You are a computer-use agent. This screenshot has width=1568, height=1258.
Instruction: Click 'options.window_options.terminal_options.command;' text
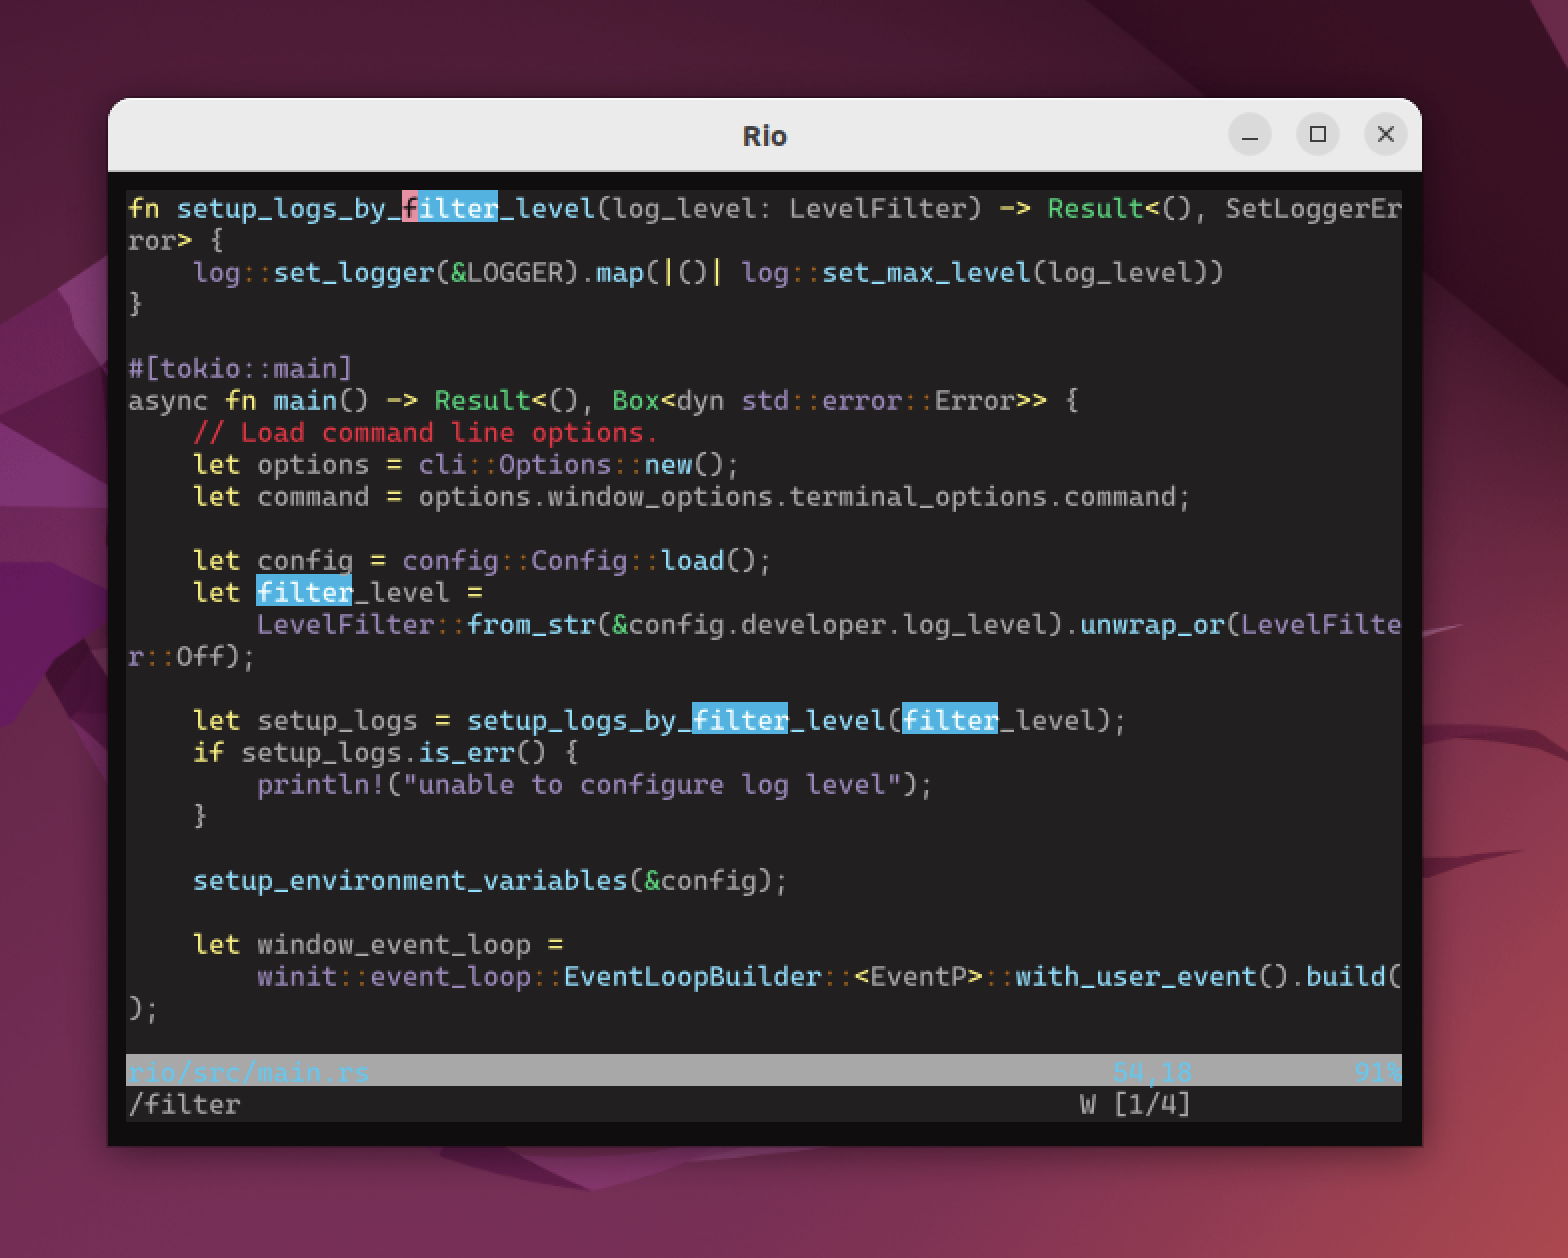click(805, 496)
